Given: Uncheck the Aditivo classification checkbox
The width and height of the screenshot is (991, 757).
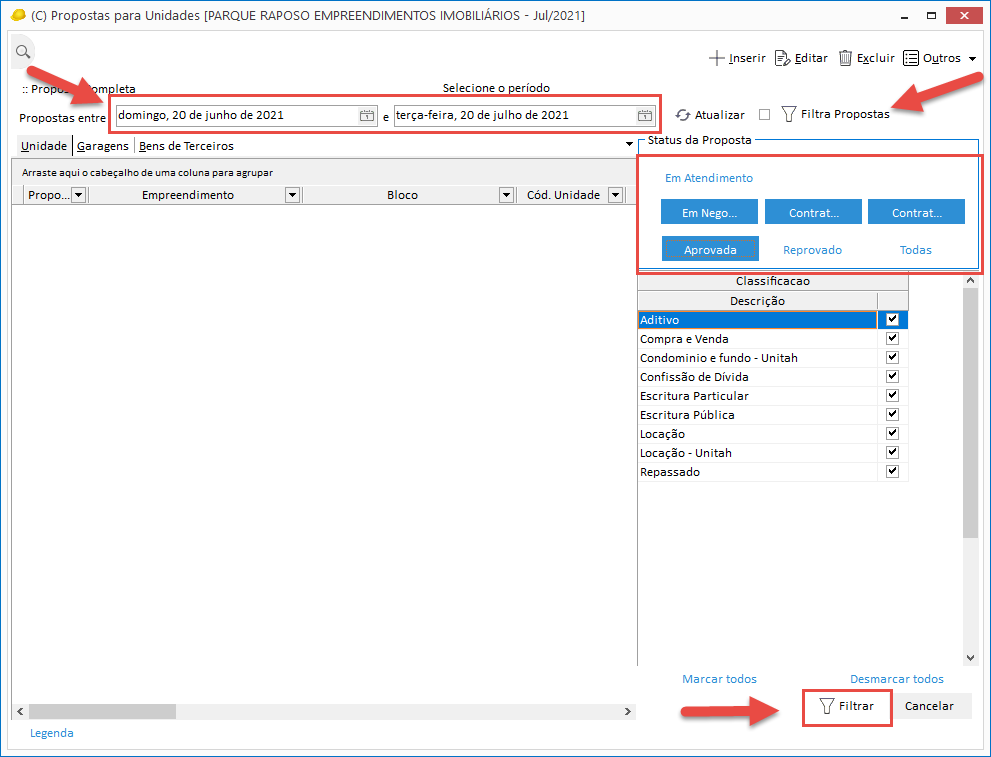Looking at the screenshot, I should (892, 319).
